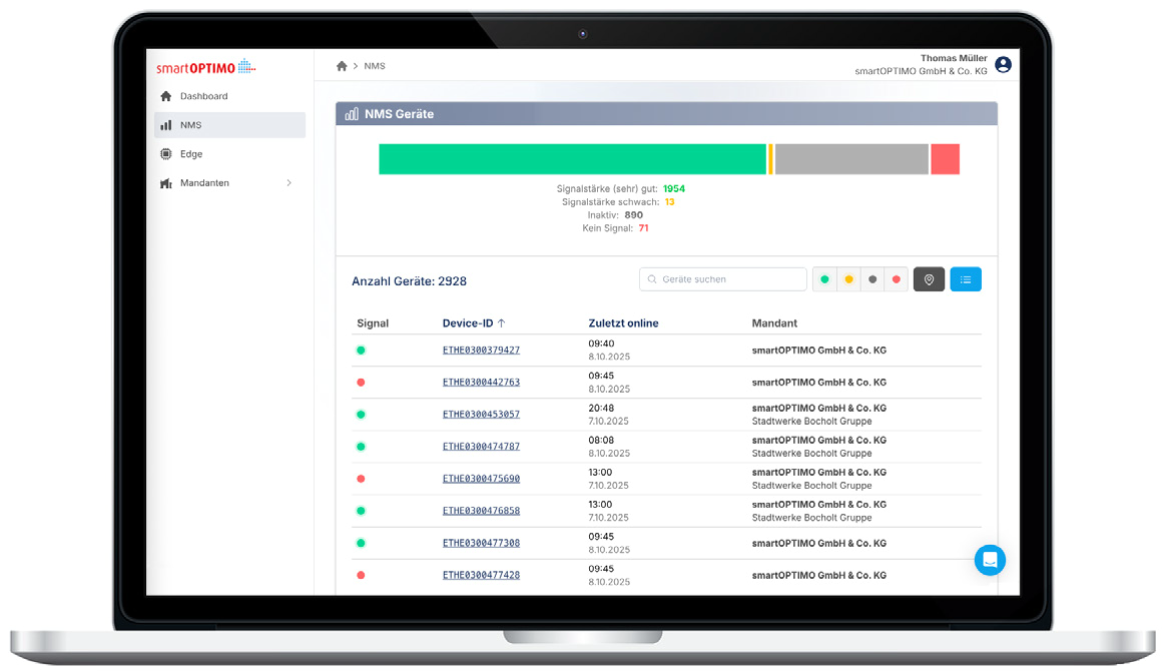Viewport: 1166px width, 671px height.
Task: Click the smartOPTIMO logo
Action: tap(206, 68)
